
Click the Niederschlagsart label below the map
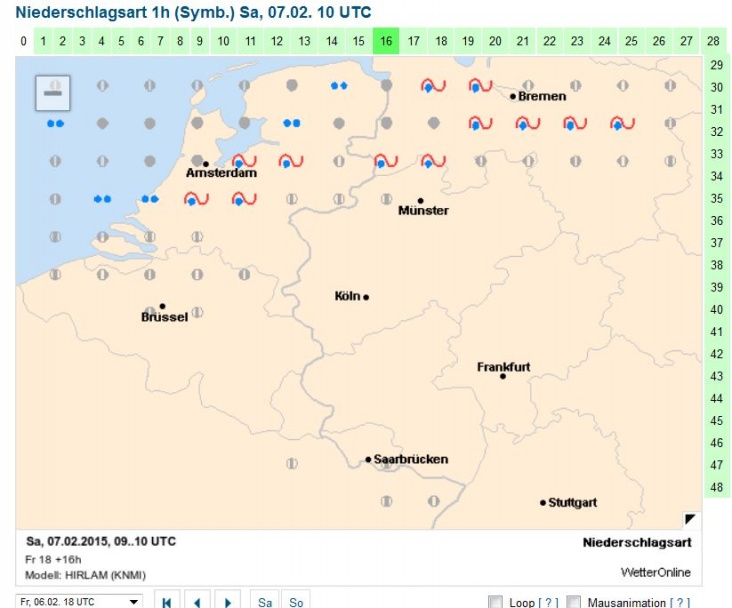click(637, 543)
